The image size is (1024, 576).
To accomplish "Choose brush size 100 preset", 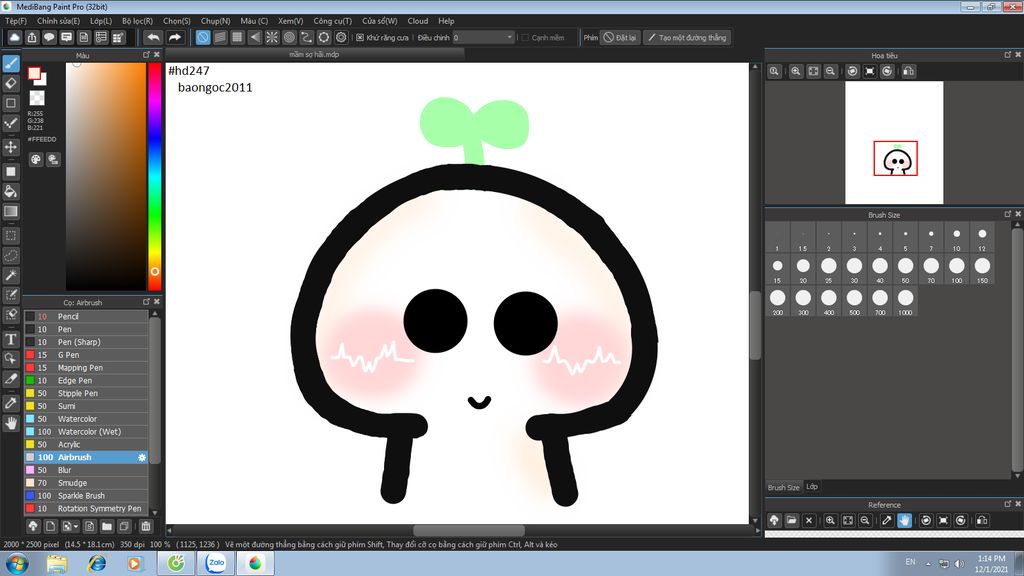I will point(957,269).
